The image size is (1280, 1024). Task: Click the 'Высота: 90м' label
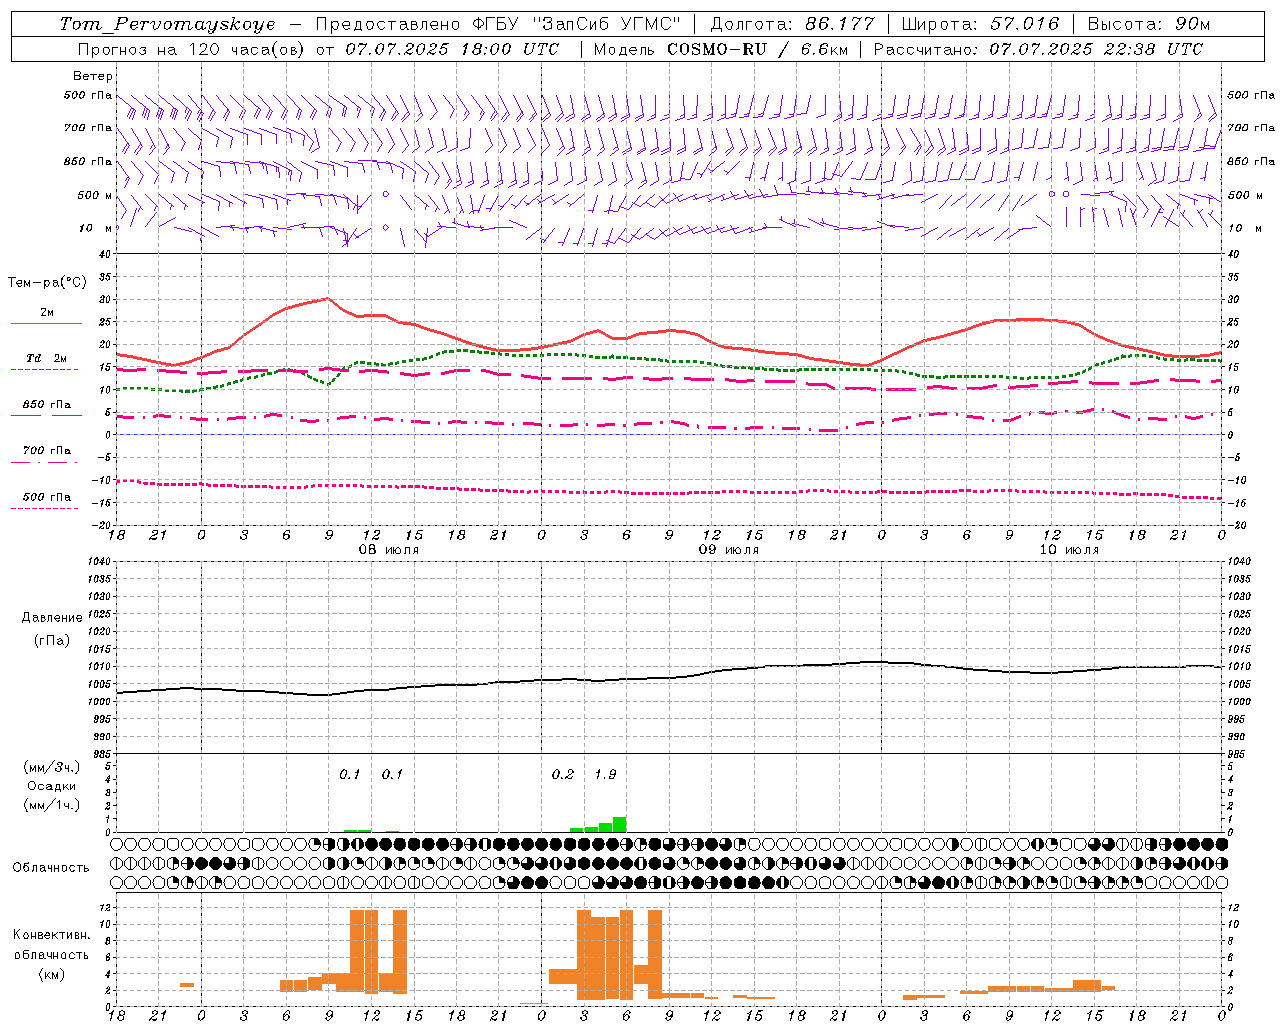(1148, 24)
